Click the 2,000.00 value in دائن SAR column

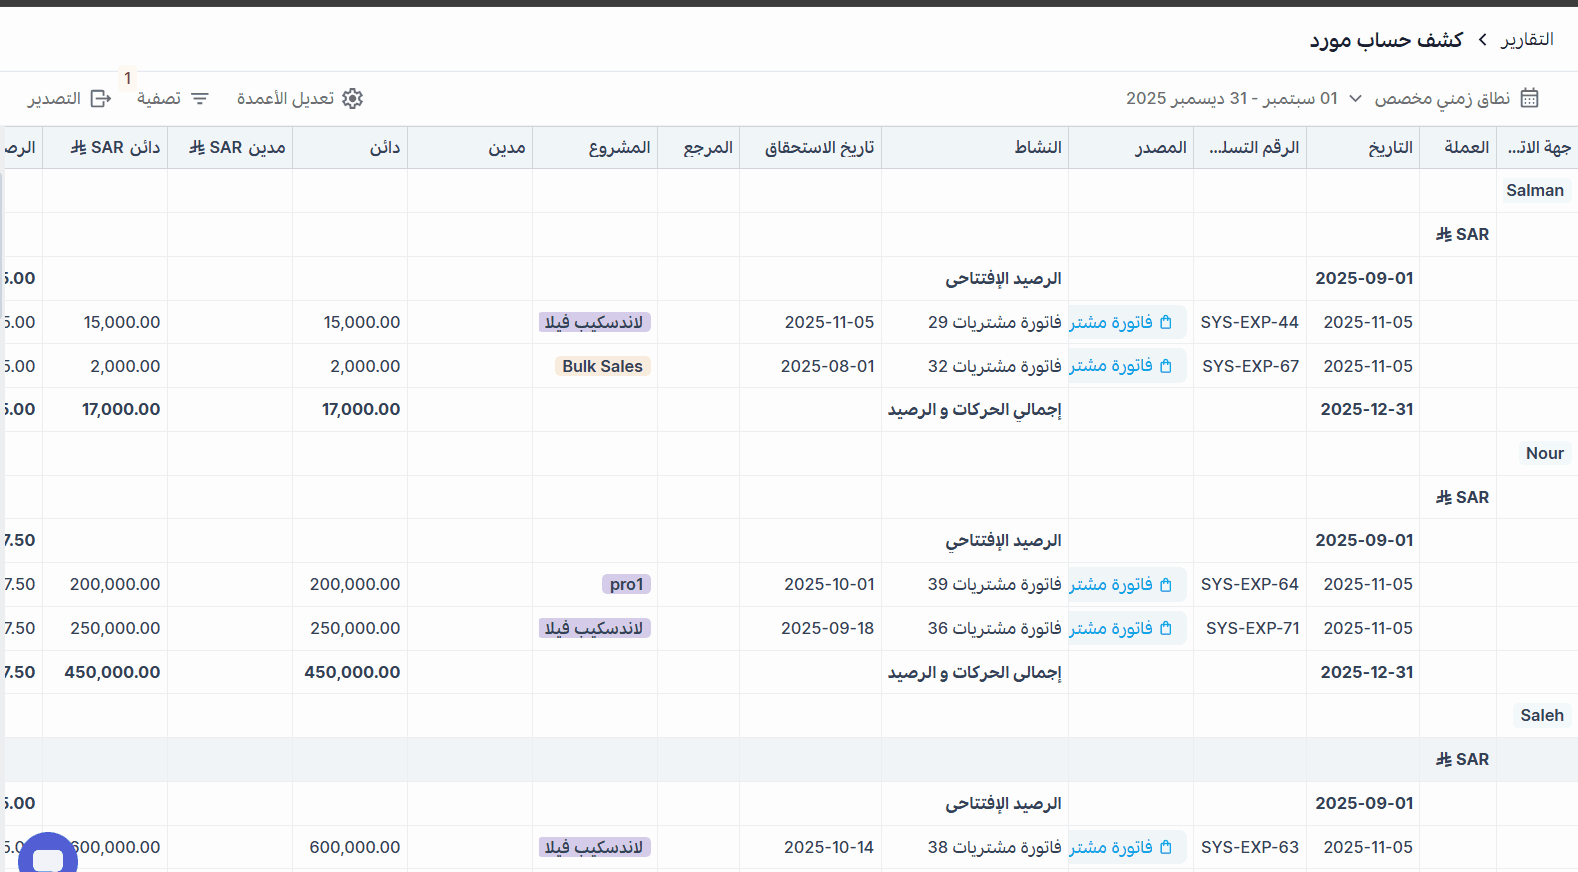[x=125, y=366]
